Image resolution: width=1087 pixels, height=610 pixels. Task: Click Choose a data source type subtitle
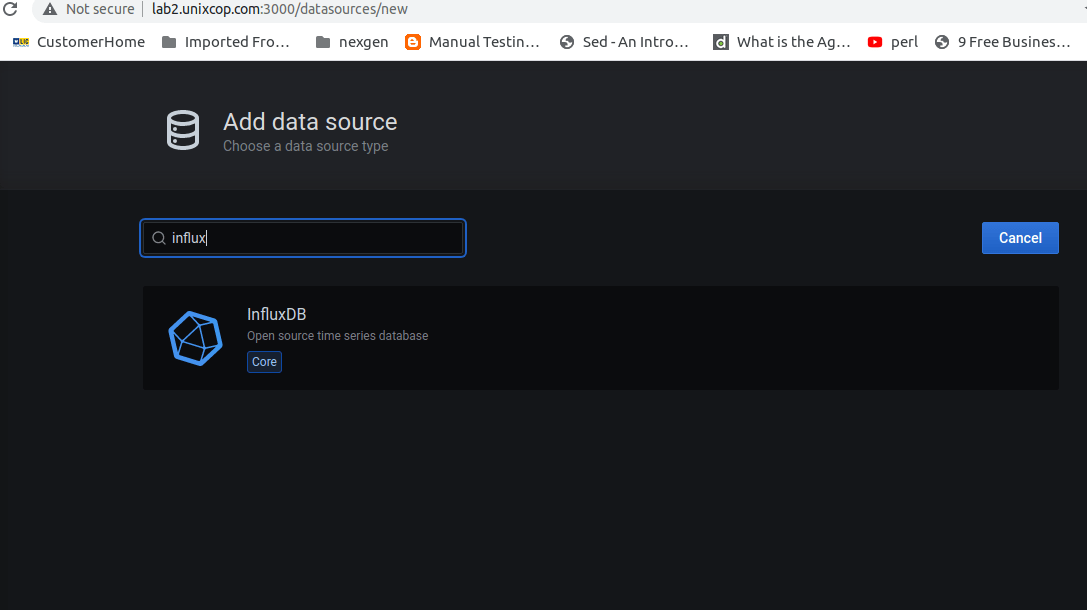[305, 146]
